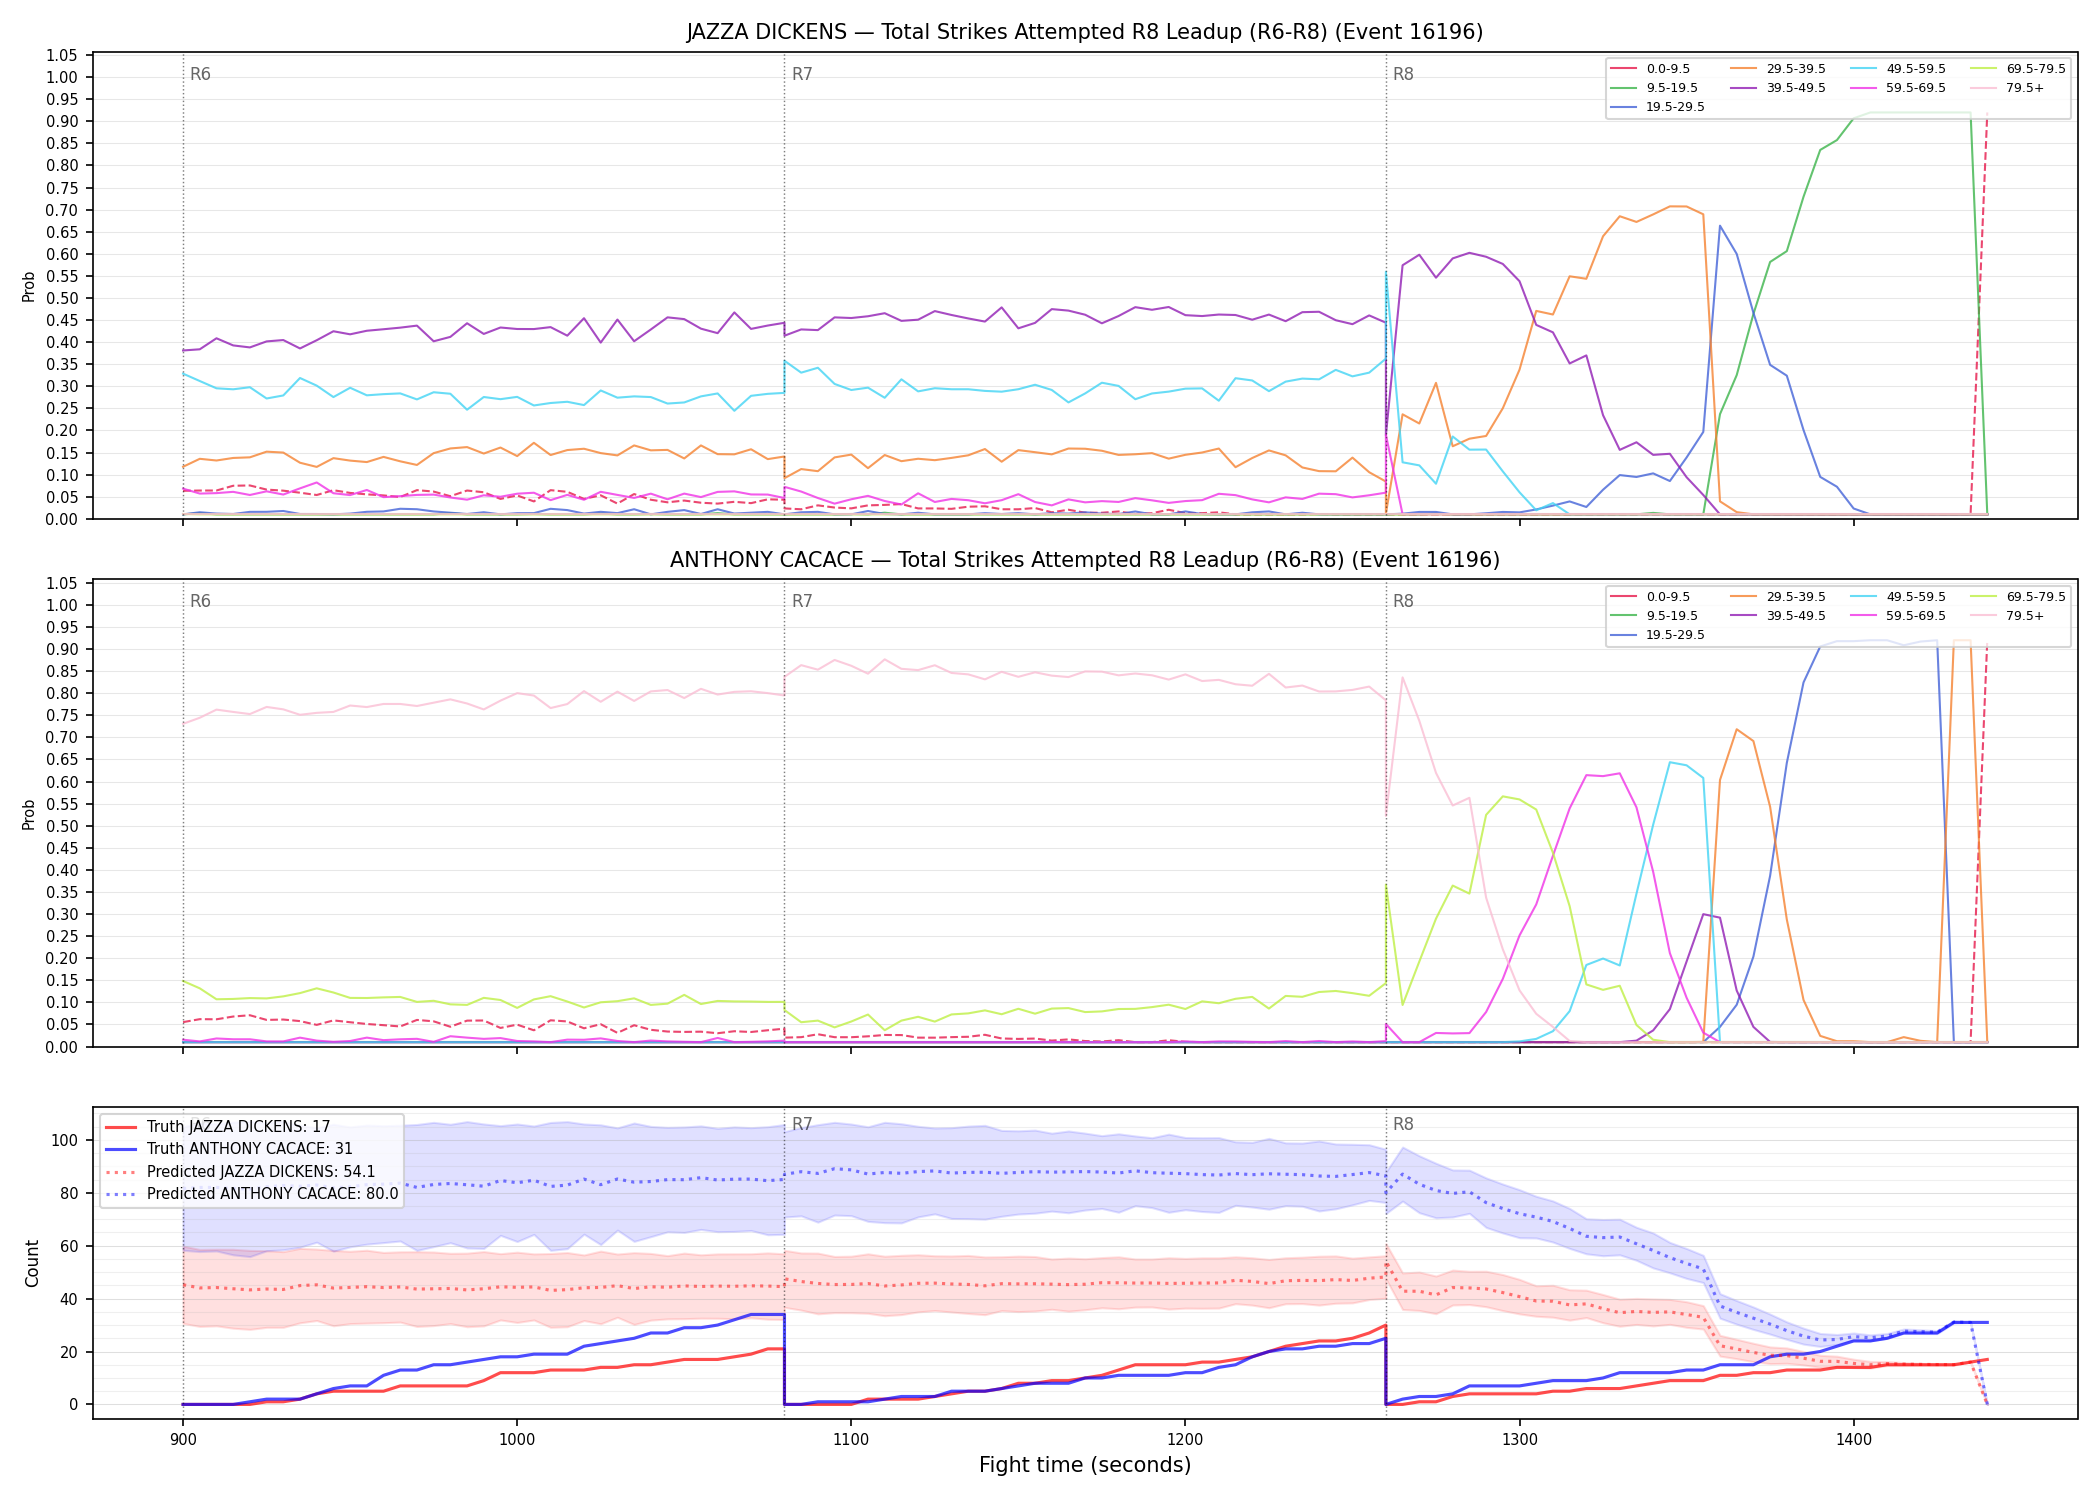Click the 100 tick on the Count axis
Image resolution: width=2100 pixels, height=1500 pixels.
(x=65, y=1140)
